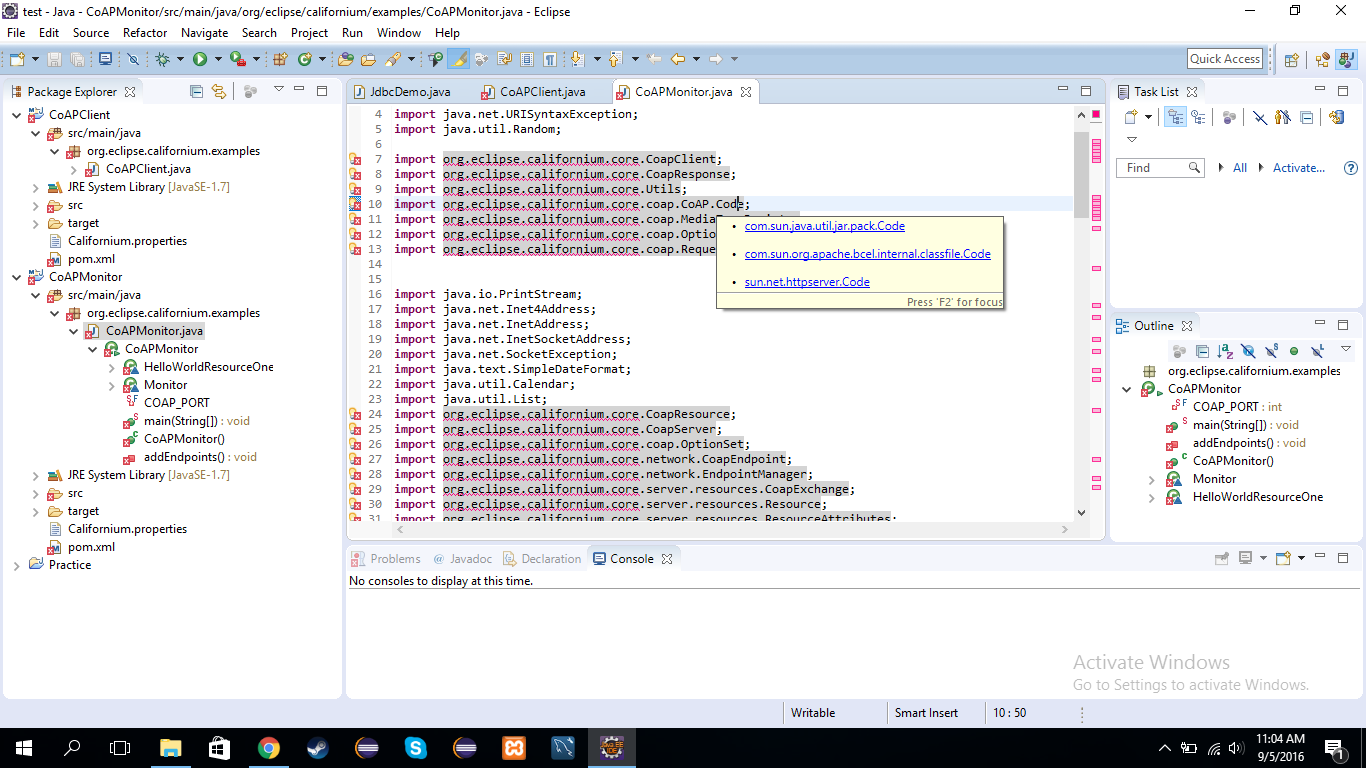This screenshot has width=1366, height=768.
Task: Click the New Java Package toolbar icon
Action: pos(281,59)
